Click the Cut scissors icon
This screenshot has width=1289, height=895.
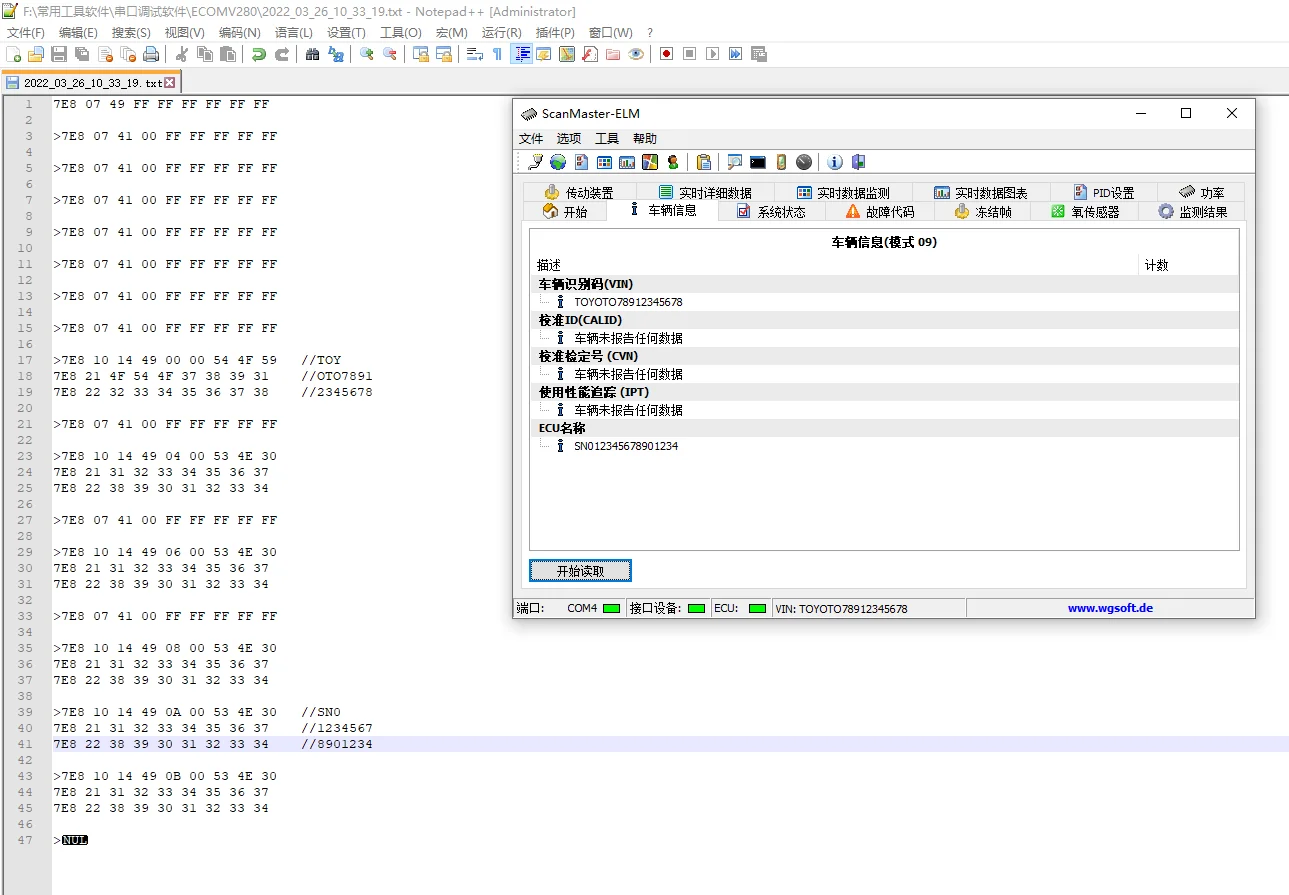(x=181, y=54)
